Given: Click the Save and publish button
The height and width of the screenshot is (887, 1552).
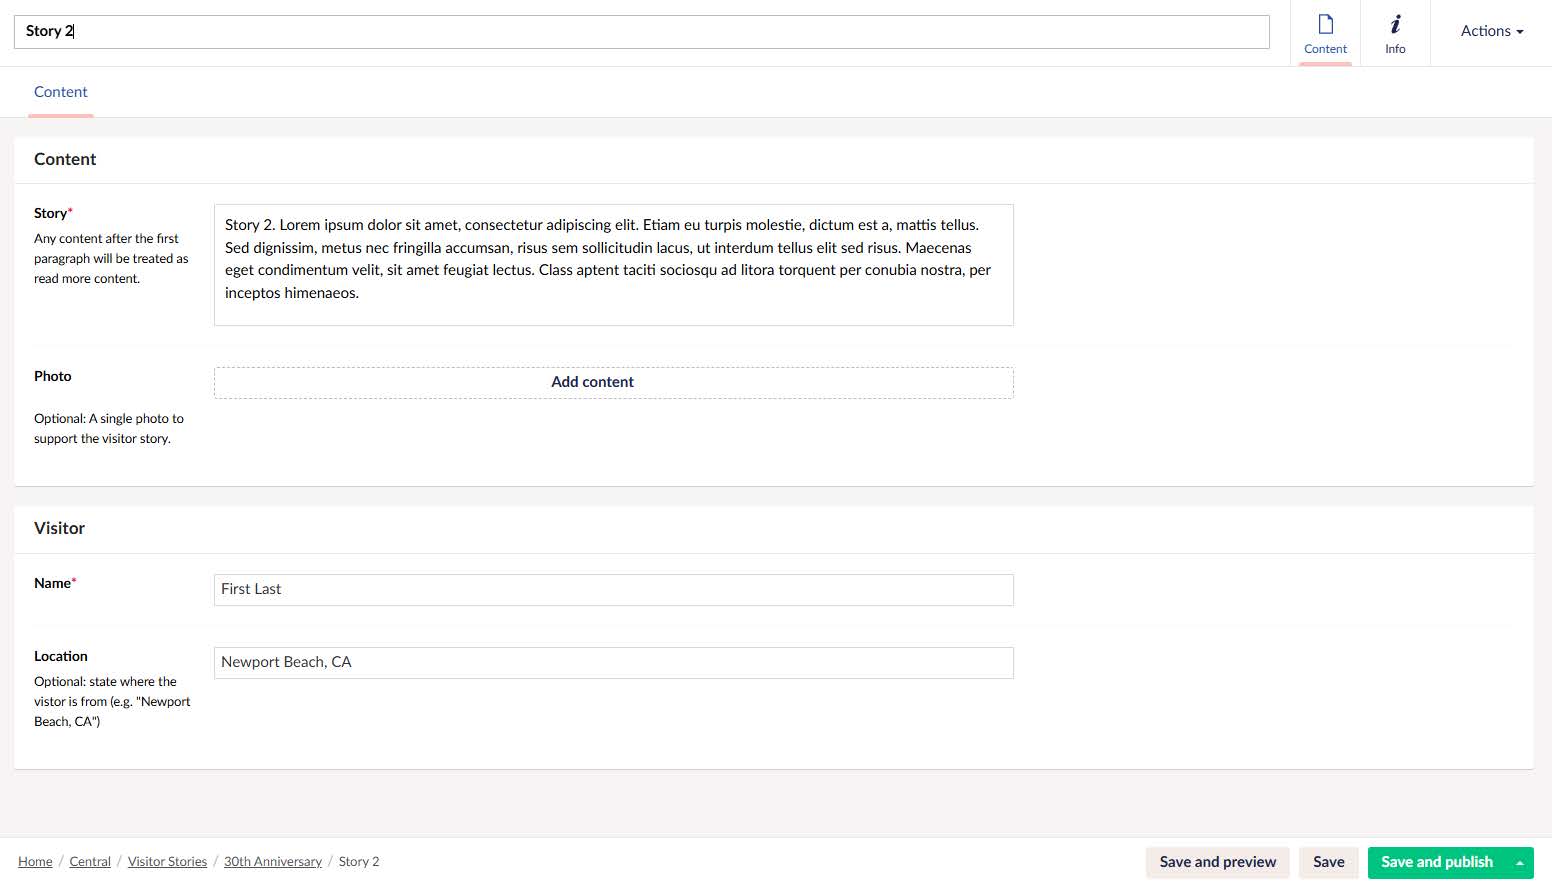Looking at the screenshot, I should pyautogui.click(x=1436, y=862).
